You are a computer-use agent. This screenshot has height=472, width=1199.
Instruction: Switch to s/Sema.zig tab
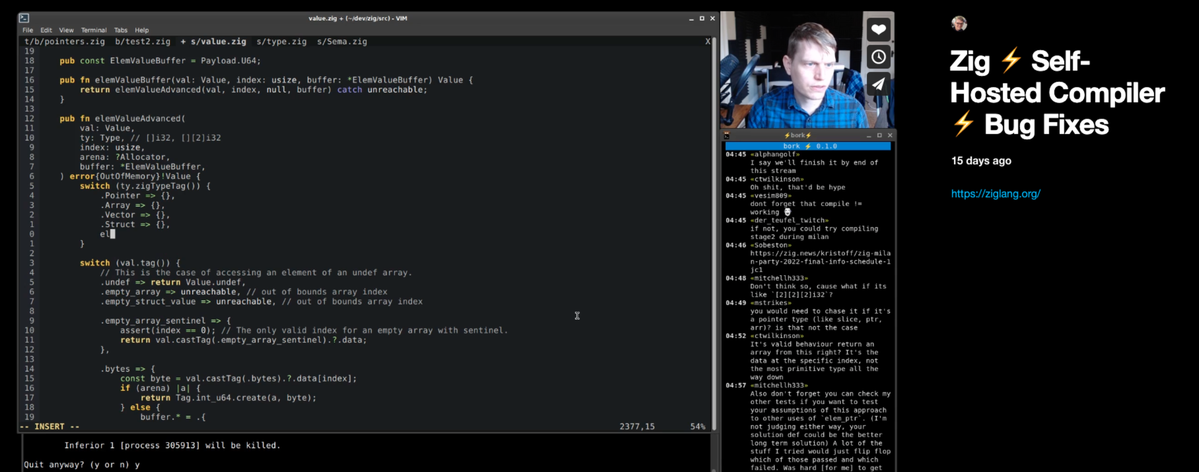[342, 41]
